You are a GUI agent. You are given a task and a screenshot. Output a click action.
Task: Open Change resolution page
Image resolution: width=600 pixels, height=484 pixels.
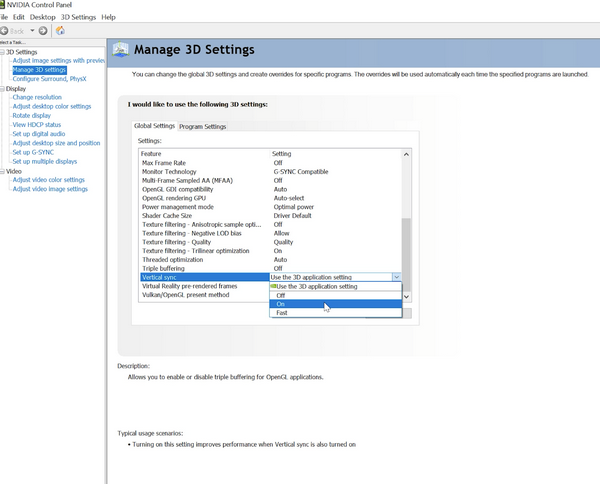coord(37,97)
